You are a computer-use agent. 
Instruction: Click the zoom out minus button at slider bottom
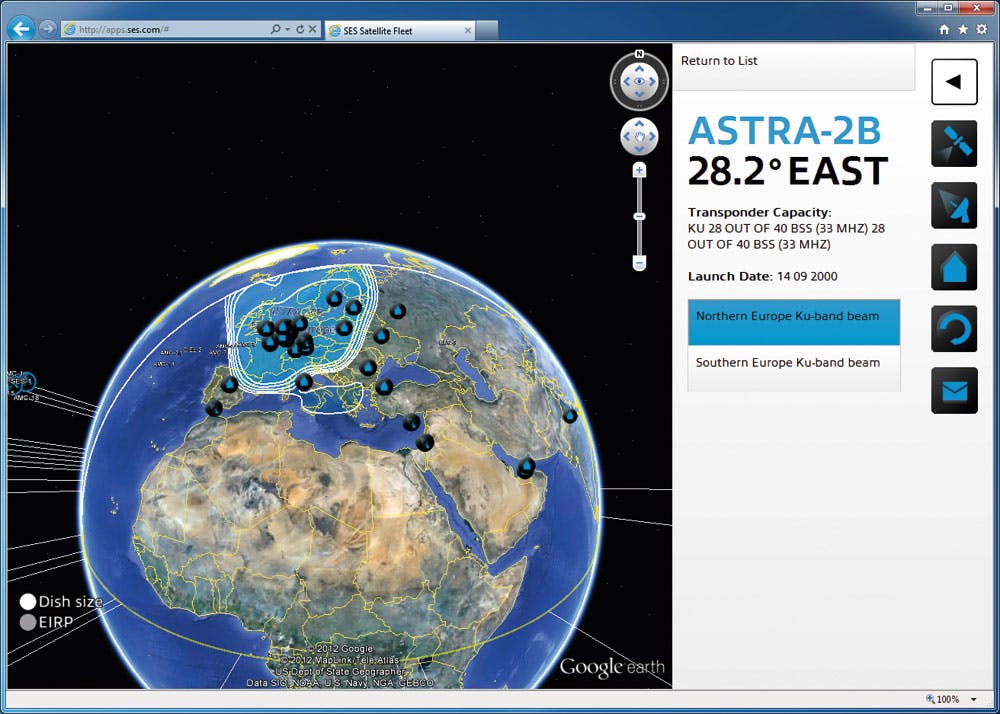(x=639, y=262)
